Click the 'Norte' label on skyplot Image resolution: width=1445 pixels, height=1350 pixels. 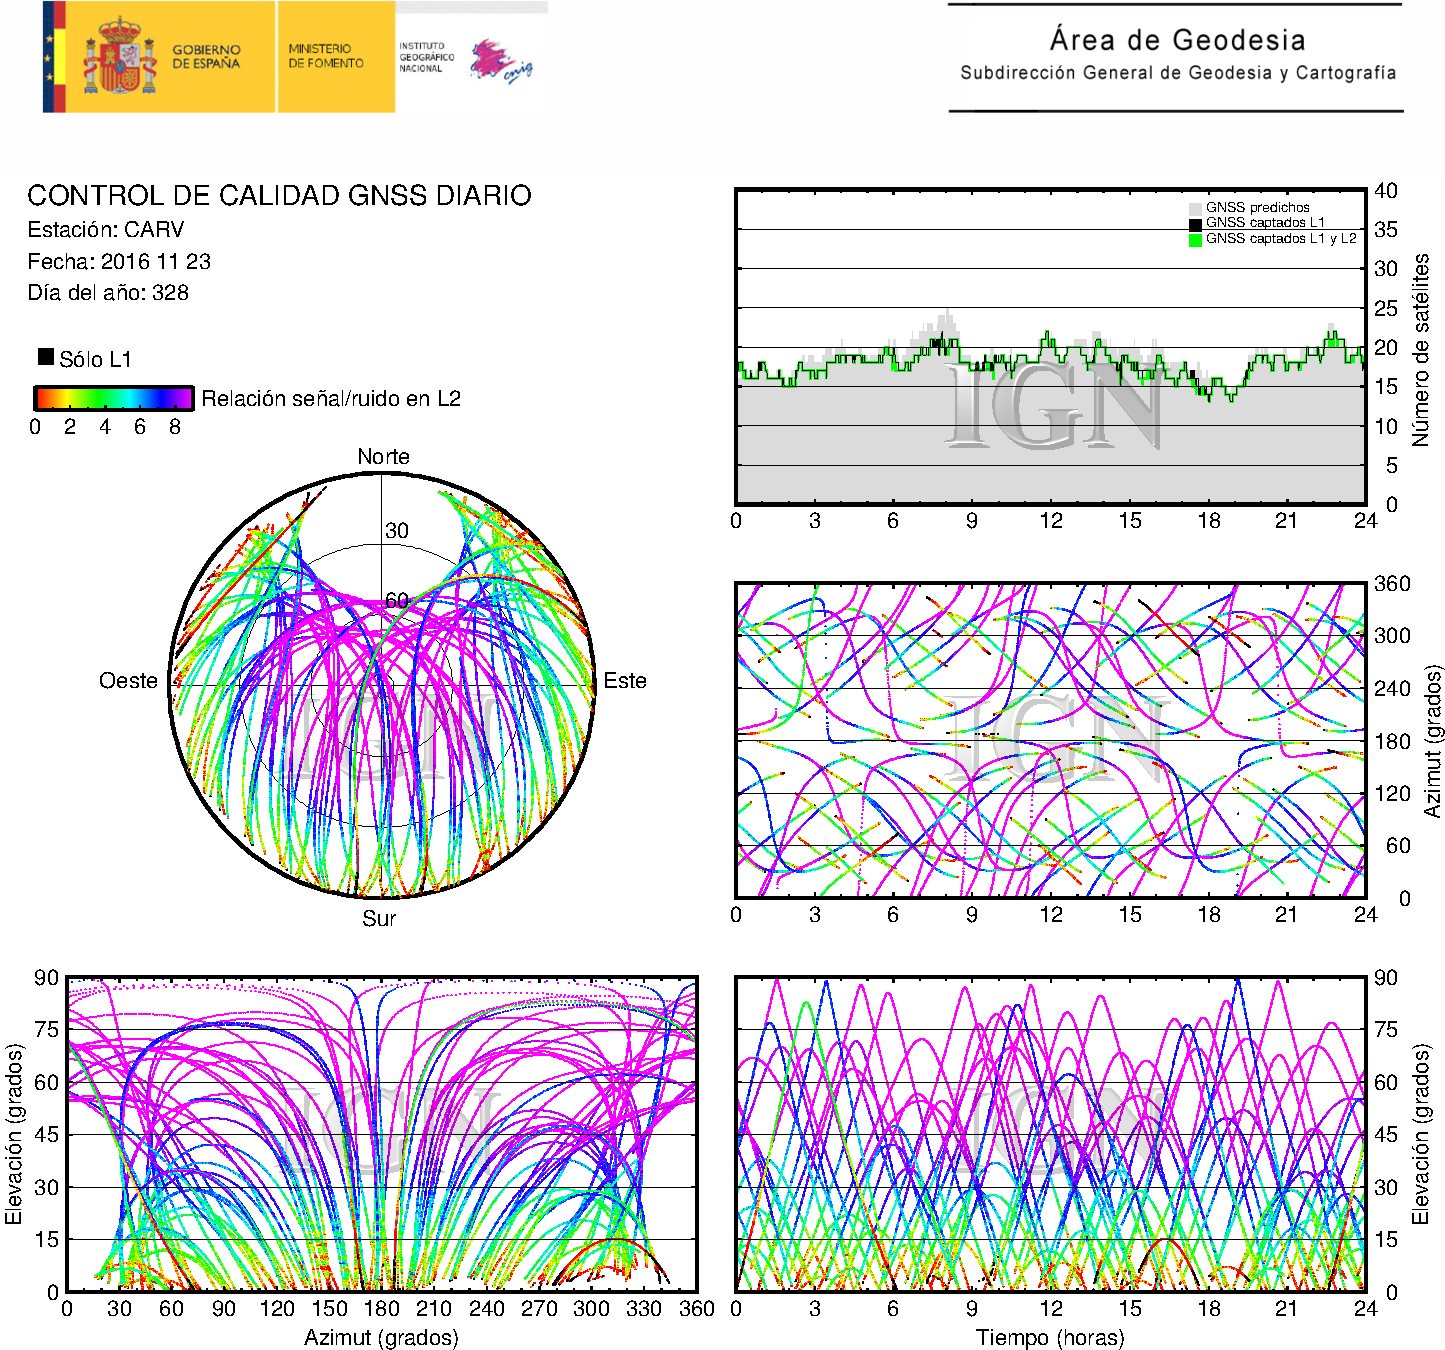tap(383, 457)
